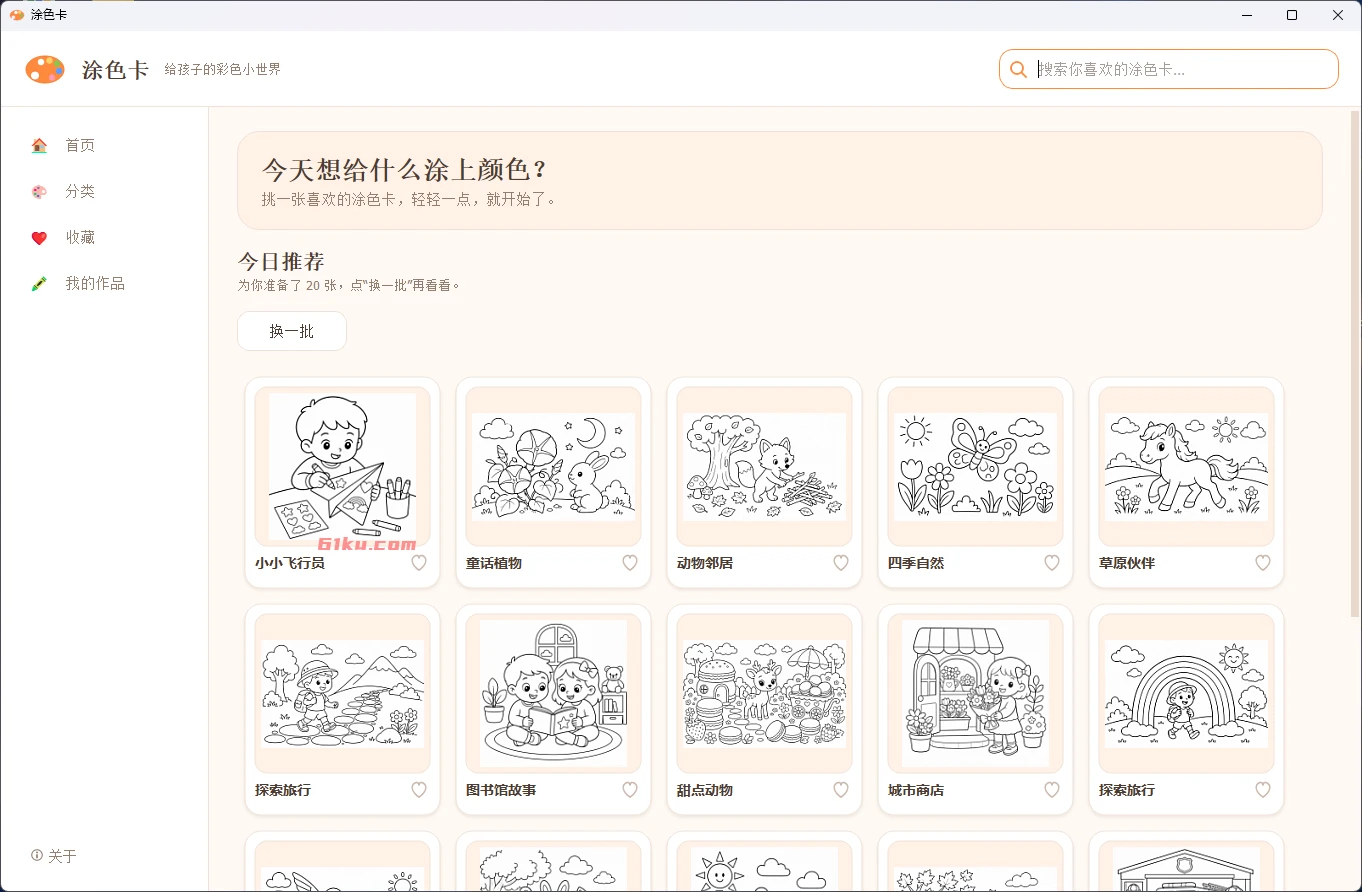Toggle the heart on the 童话植物 card
This screenshot has height=892, width=1362.
coord(630,563)
